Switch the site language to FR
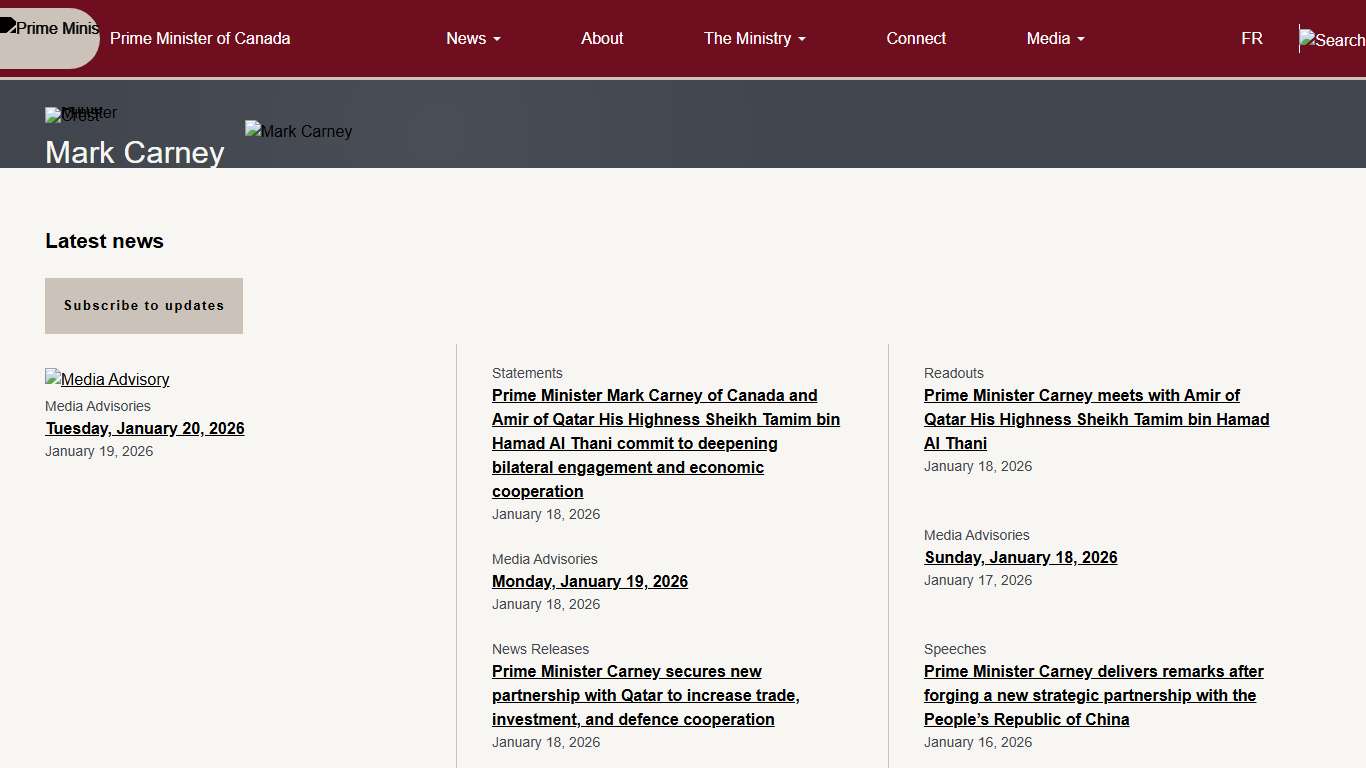The height and width of the screenshot is (768, 1366). coord(1252,38)
